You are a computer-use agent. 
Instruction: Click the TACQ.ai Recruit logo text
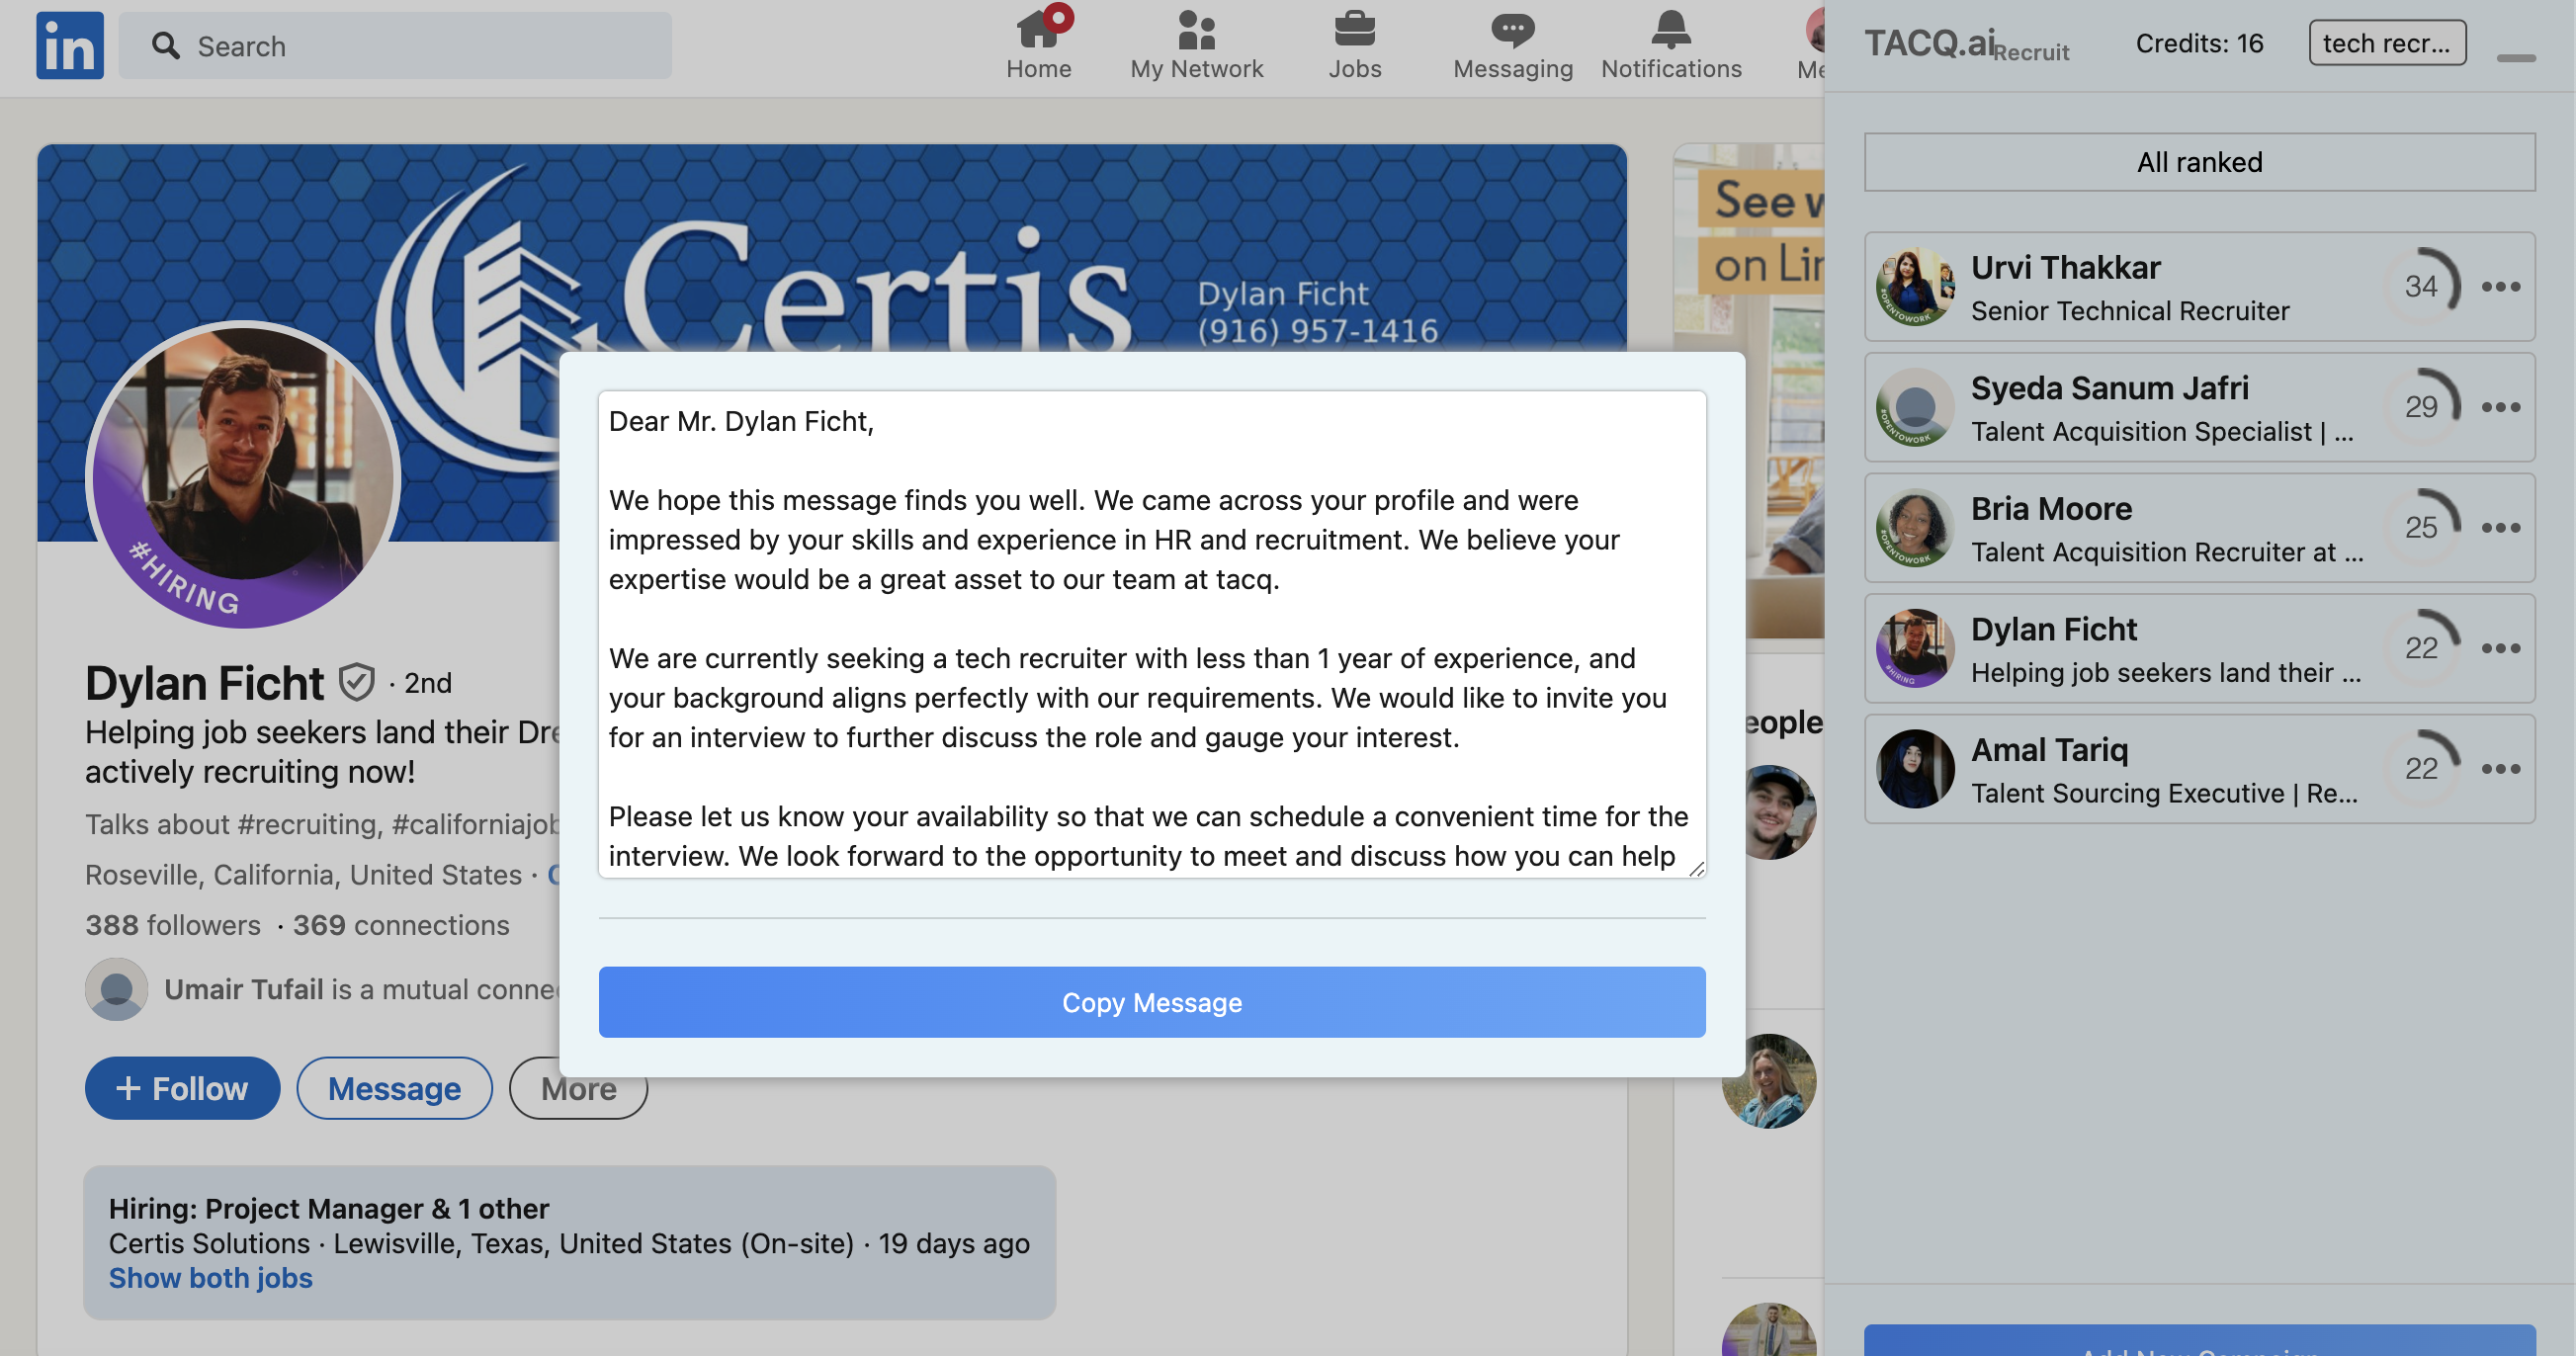(x=1967, y=44)
